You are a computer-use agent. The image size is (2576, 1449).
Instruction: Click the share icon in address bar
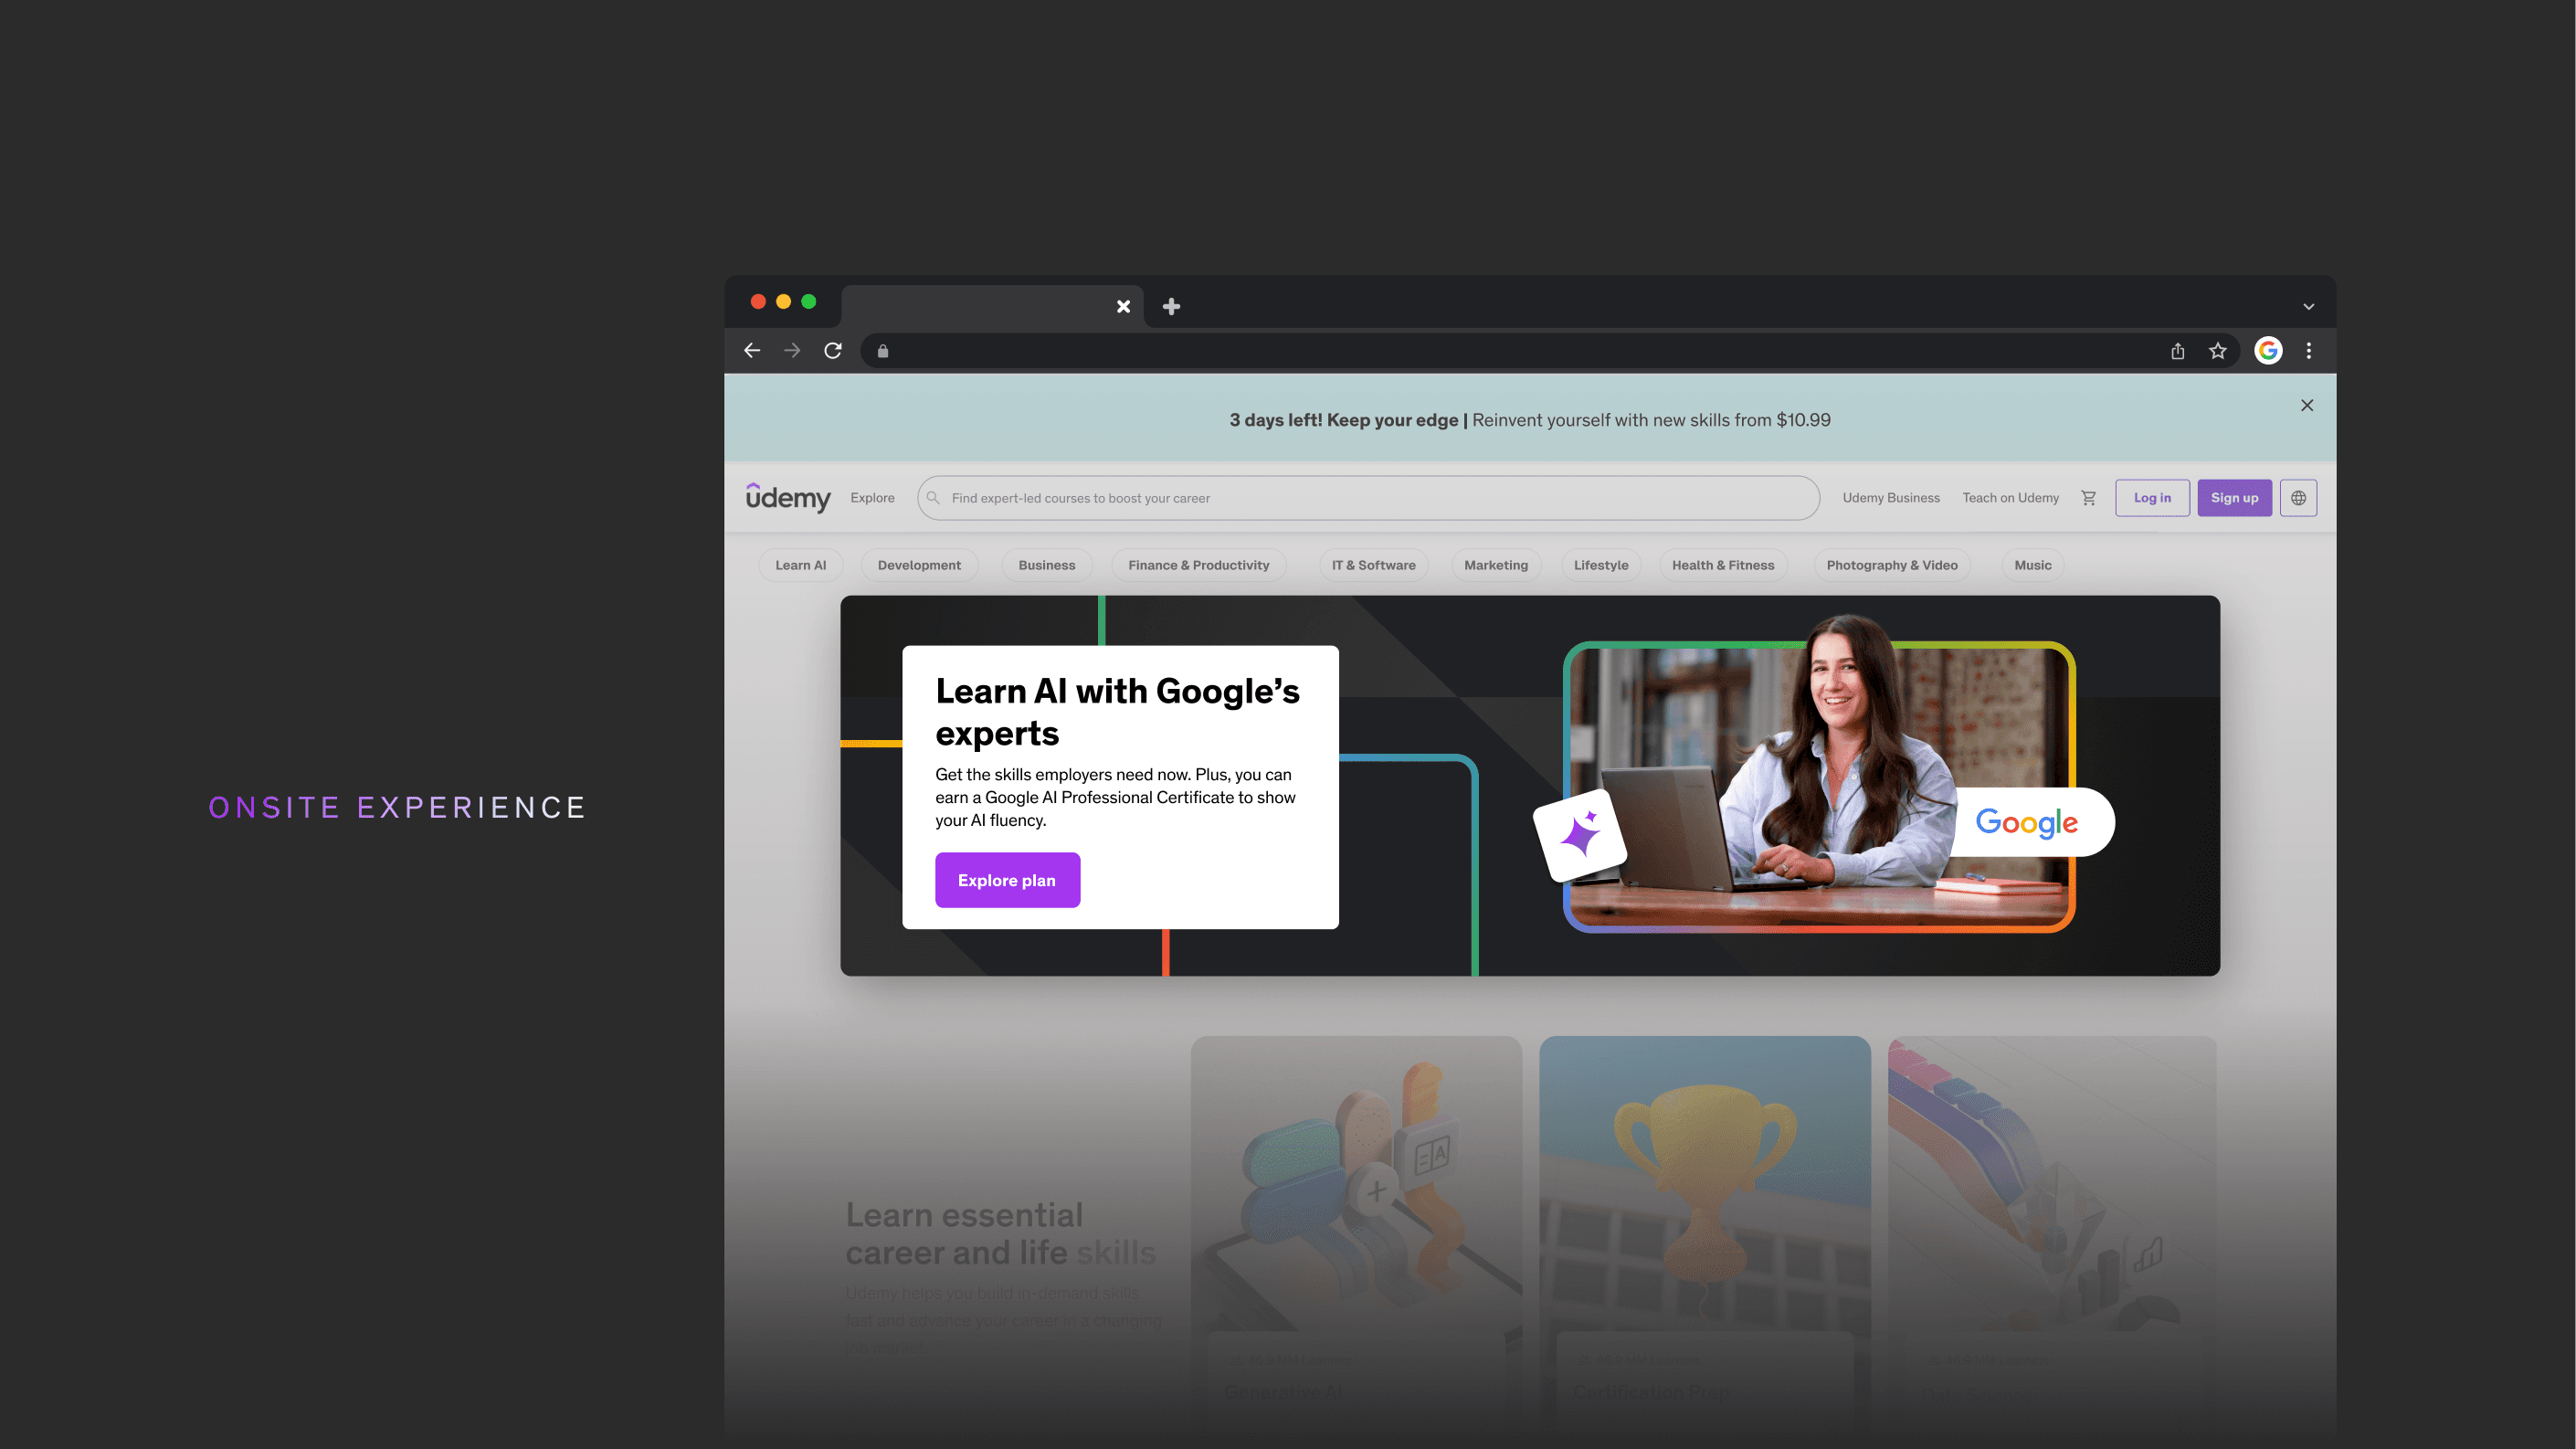pos(2177,351)
